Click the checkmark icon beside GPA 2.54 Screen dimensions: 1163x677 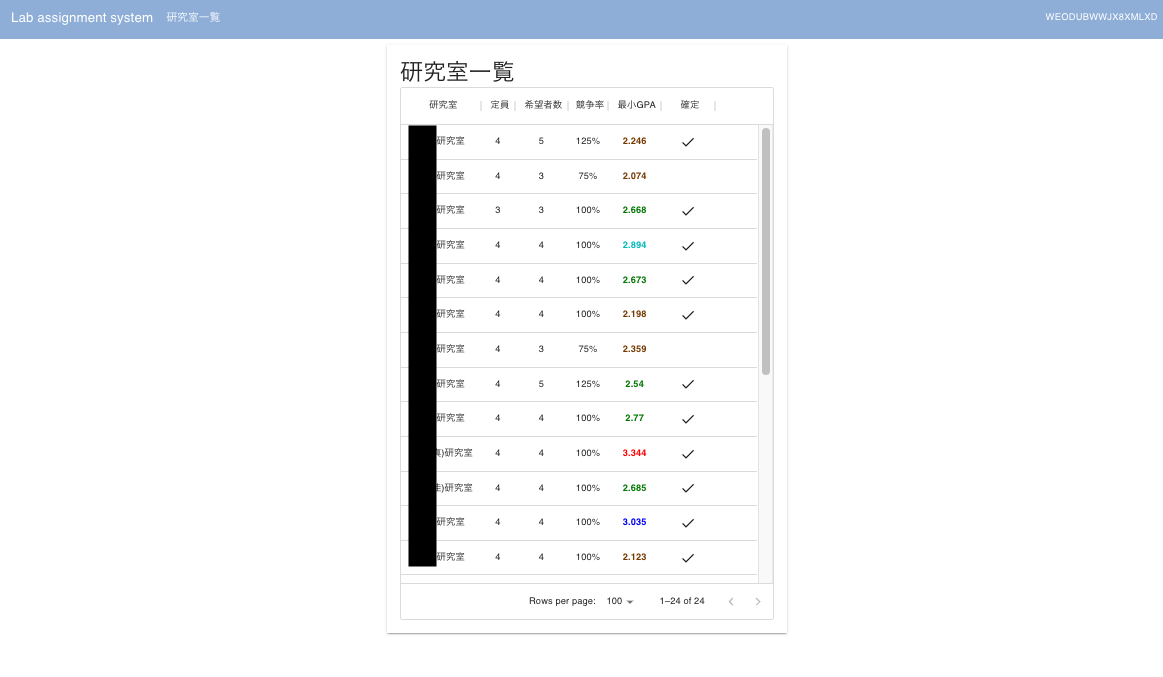(x=687, y=384)
